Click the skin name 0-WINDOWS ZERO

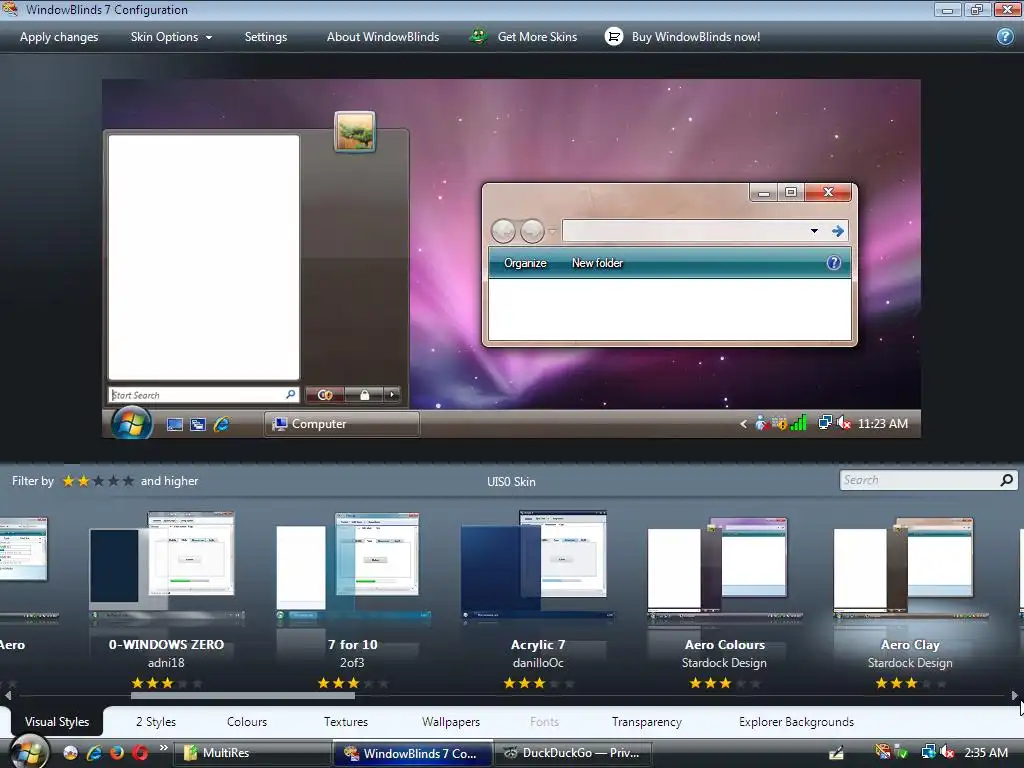tap(166, 645)
